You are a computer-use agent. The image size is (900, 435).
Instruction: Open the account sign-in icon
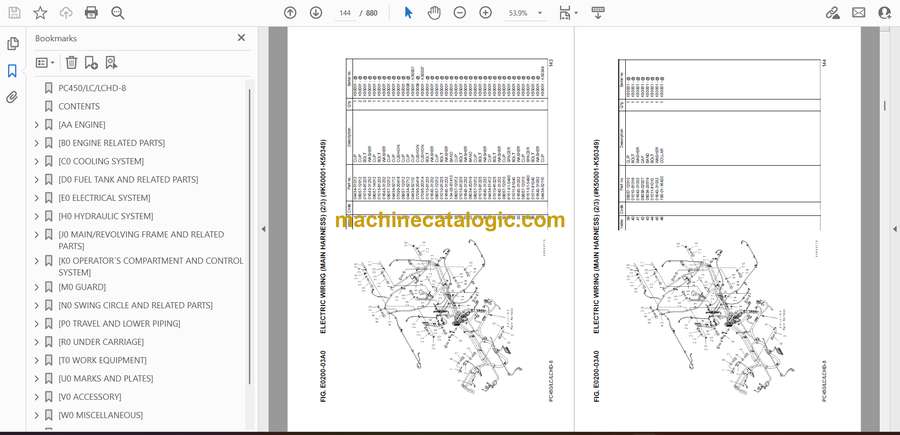885,13
